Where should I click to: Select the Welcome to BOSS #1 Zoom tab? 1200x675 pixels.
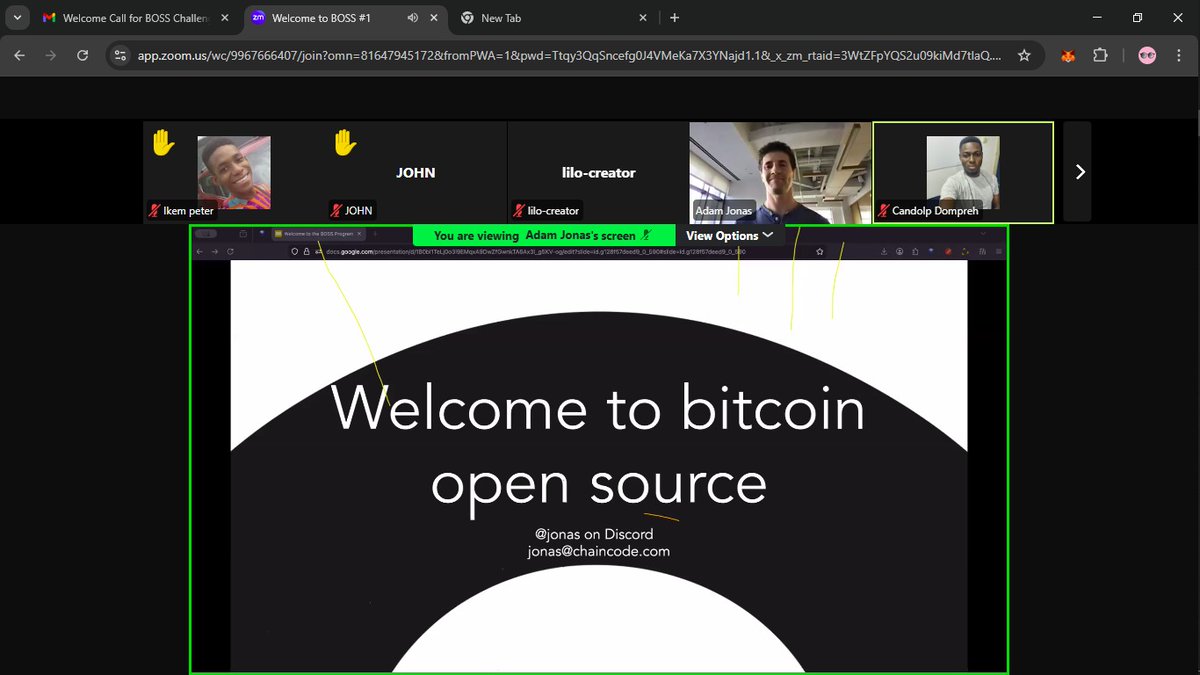tap(344, 18)
